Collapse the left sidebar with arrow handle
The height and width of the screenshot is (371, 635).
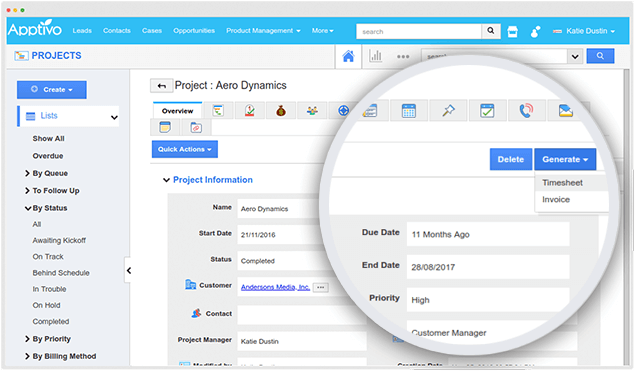(128, 270)
